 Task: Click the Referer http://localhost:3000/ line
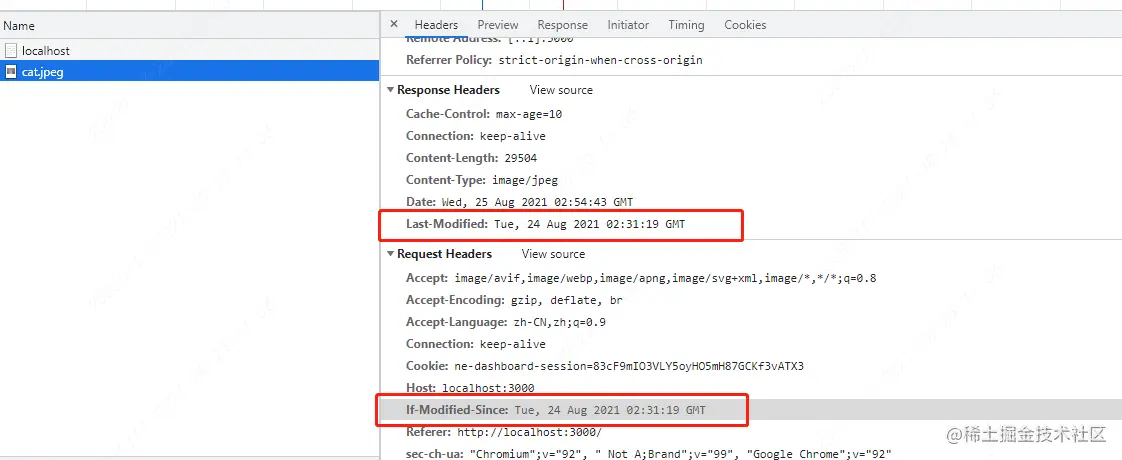(x=504, y=432)
